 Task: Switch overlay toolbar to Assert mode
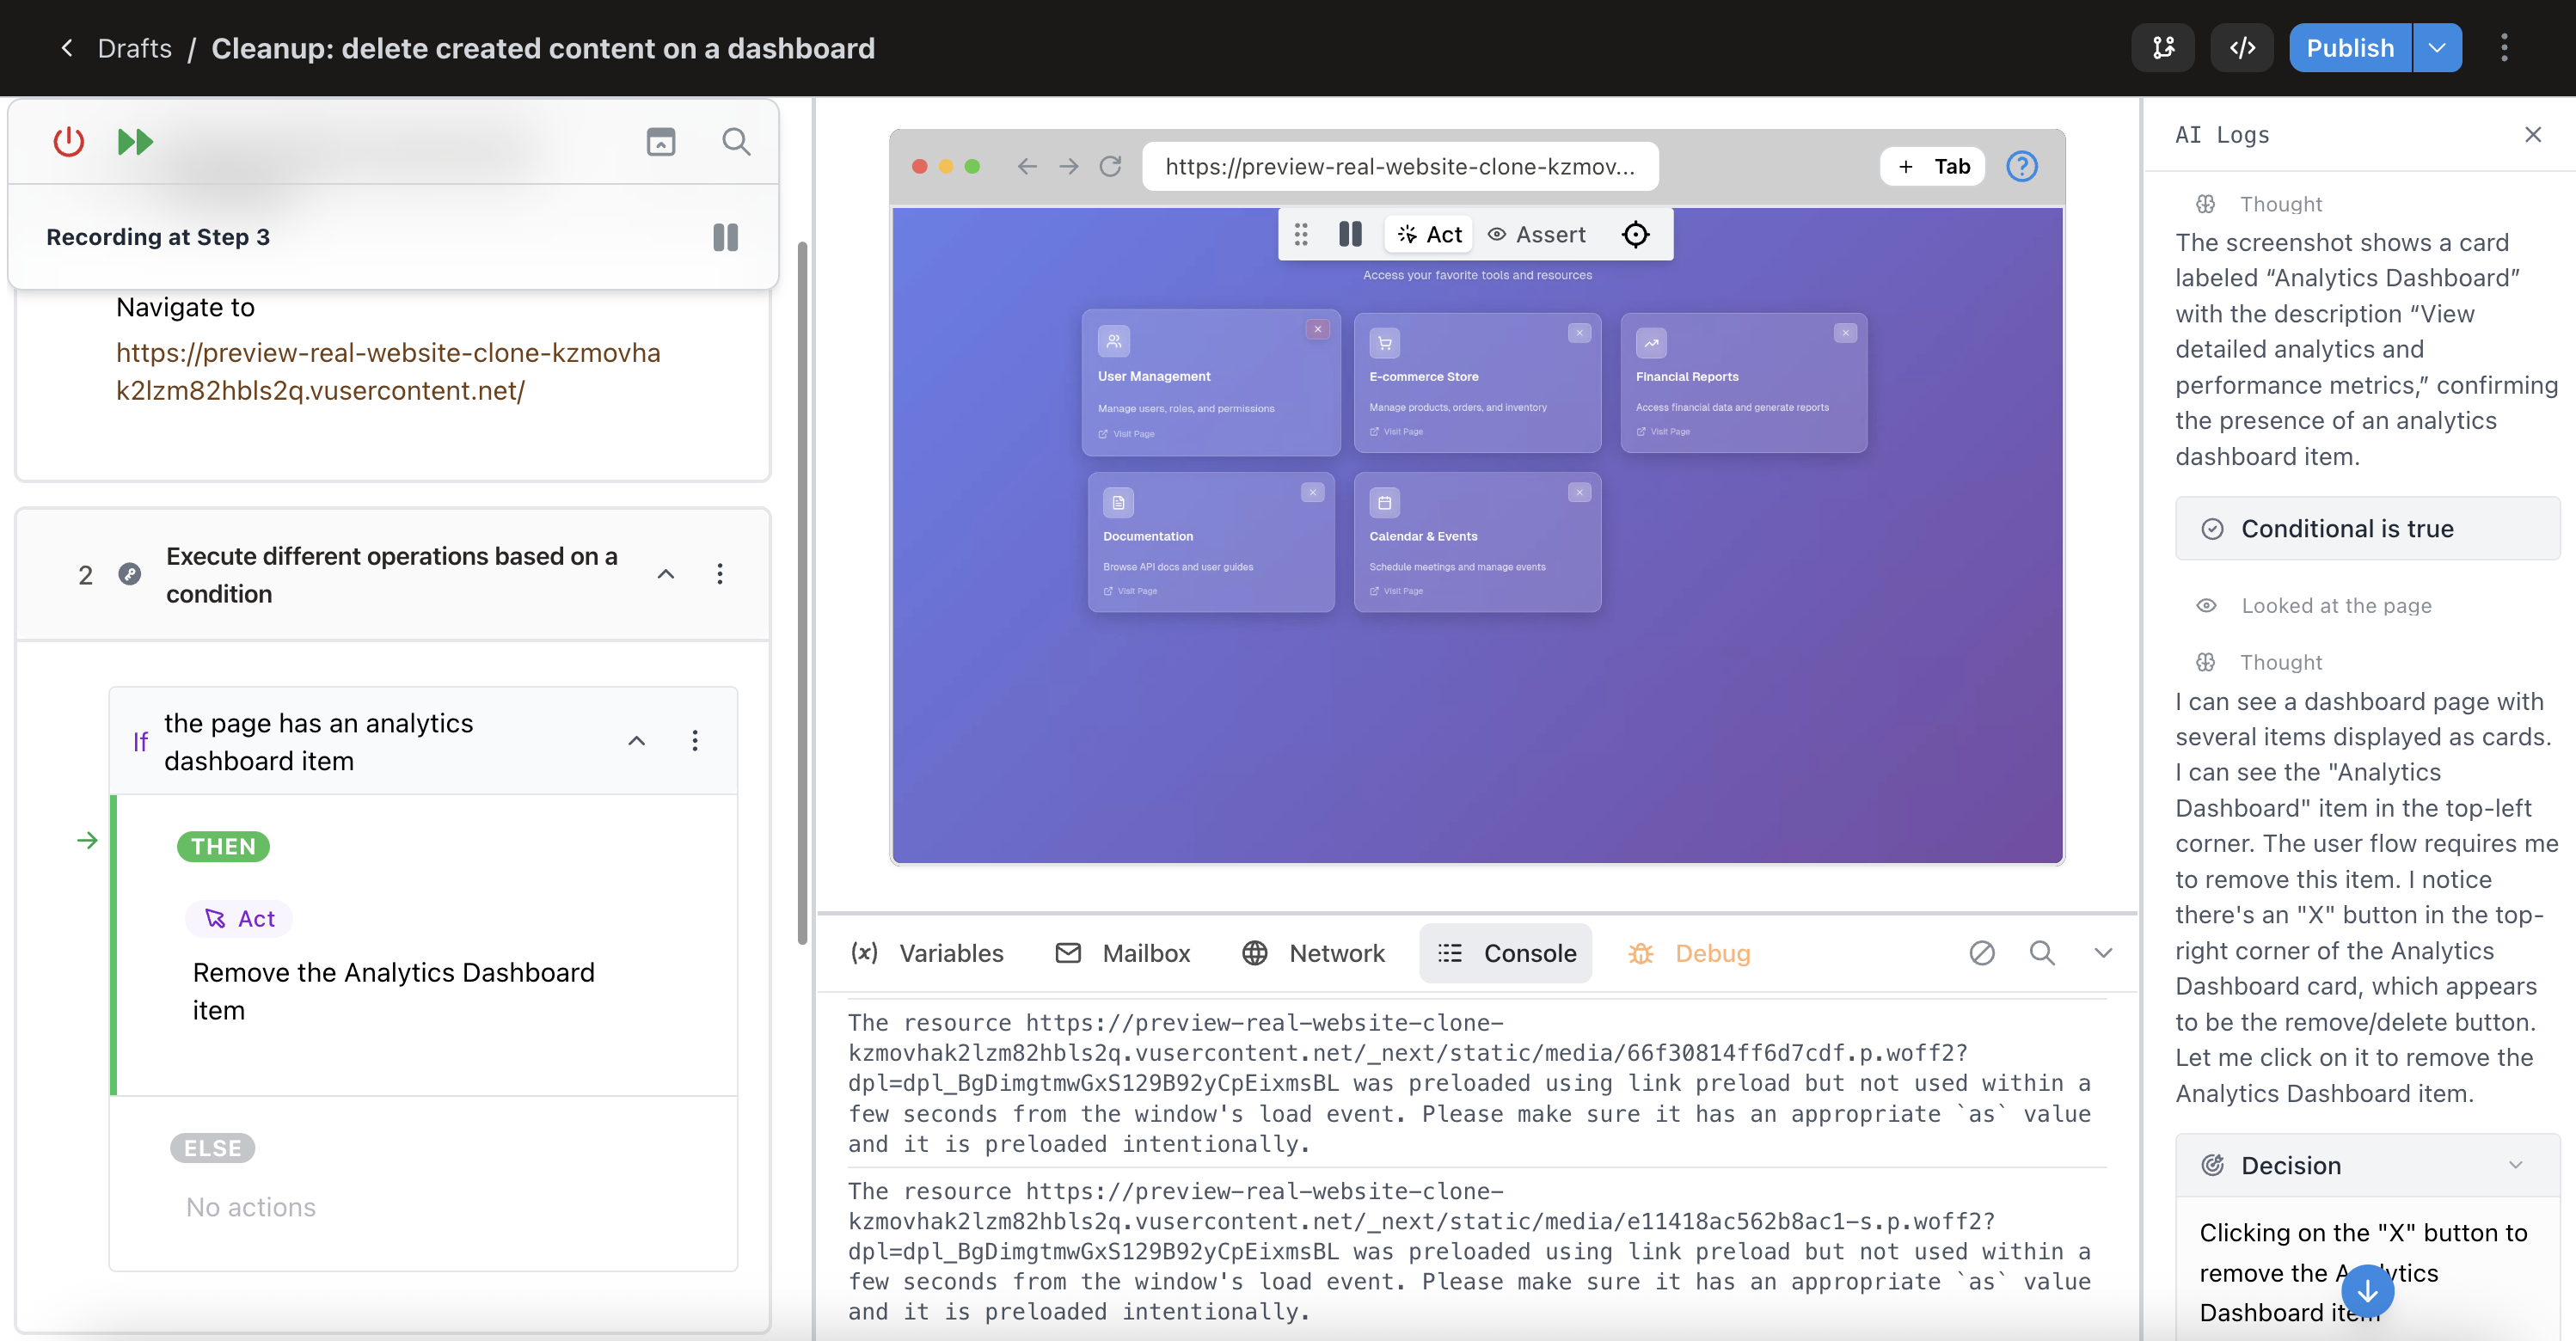click(1536, 234)
